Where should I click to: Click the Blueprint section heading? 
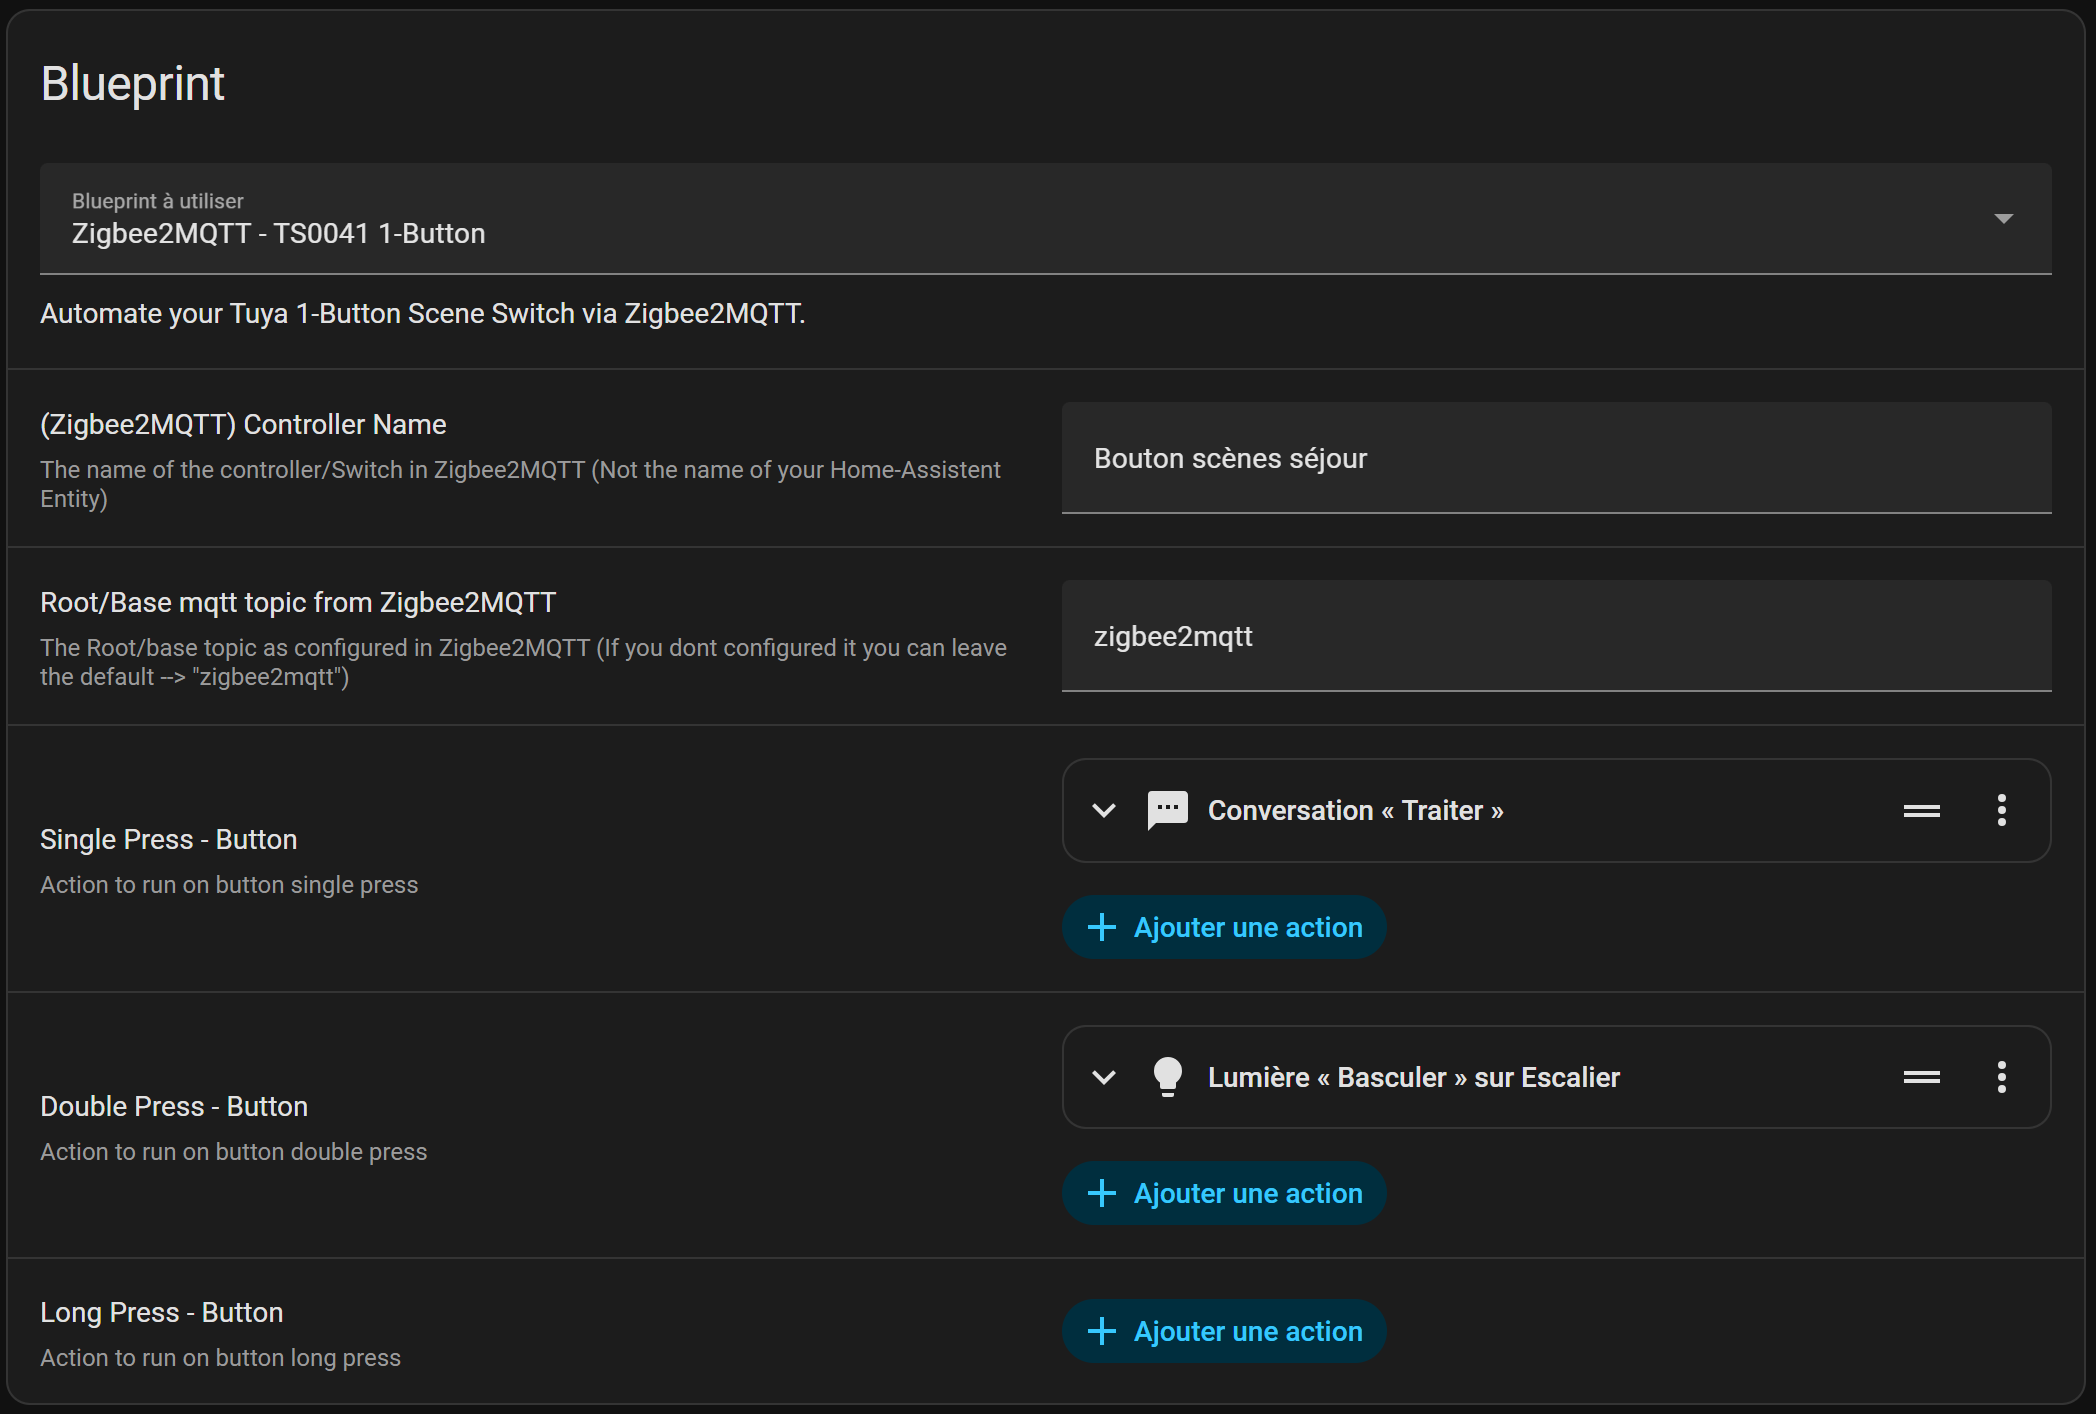[132, 83]
